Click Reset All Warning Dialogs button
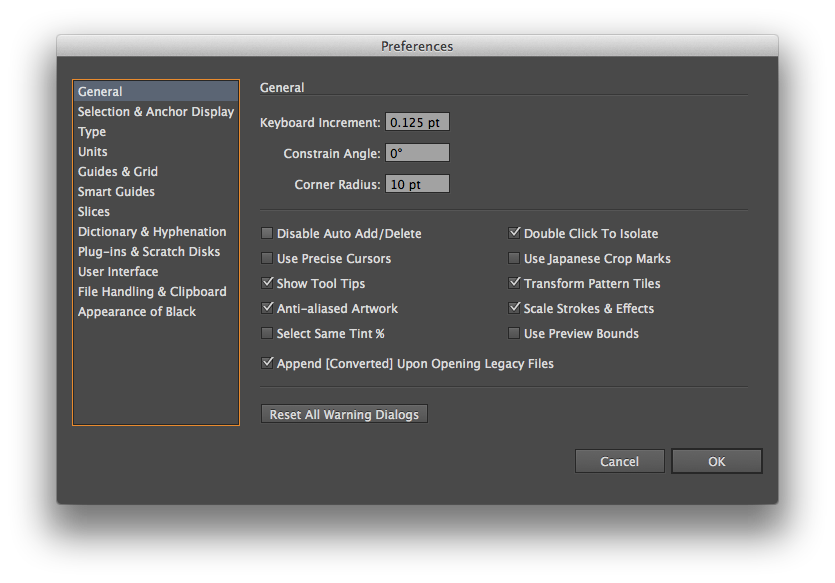The image size is (835, 583). 344,414
